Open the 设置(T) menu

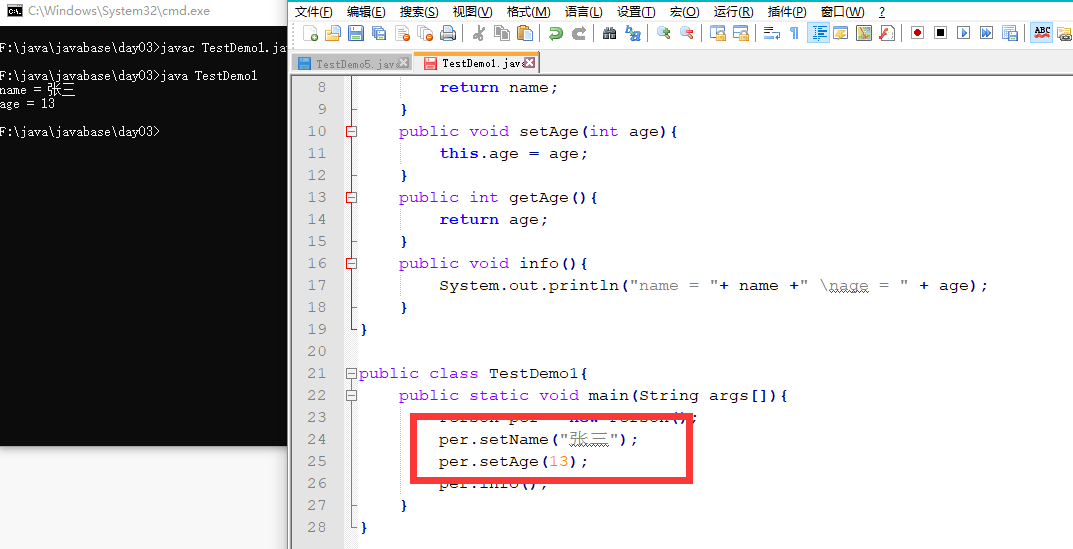click(x=636, y=12)
